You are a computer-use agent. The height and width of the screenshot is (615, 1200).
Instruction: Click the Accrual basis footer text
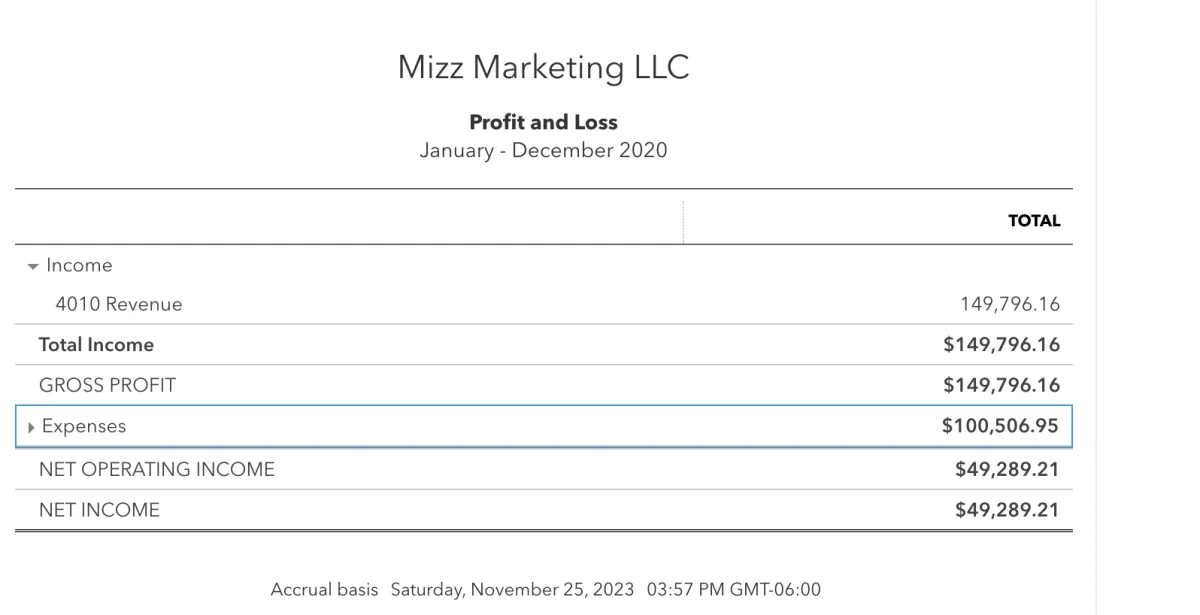(x=324, y=589)
